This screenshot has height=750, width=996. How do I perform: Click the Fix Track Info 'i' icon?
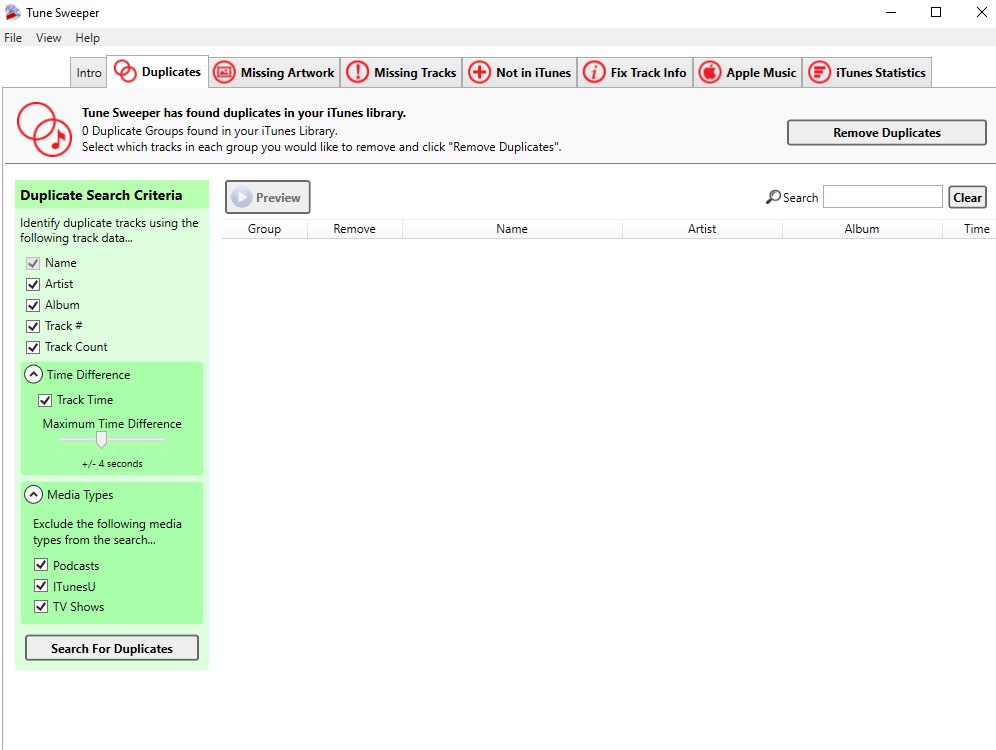pos(594,72)
